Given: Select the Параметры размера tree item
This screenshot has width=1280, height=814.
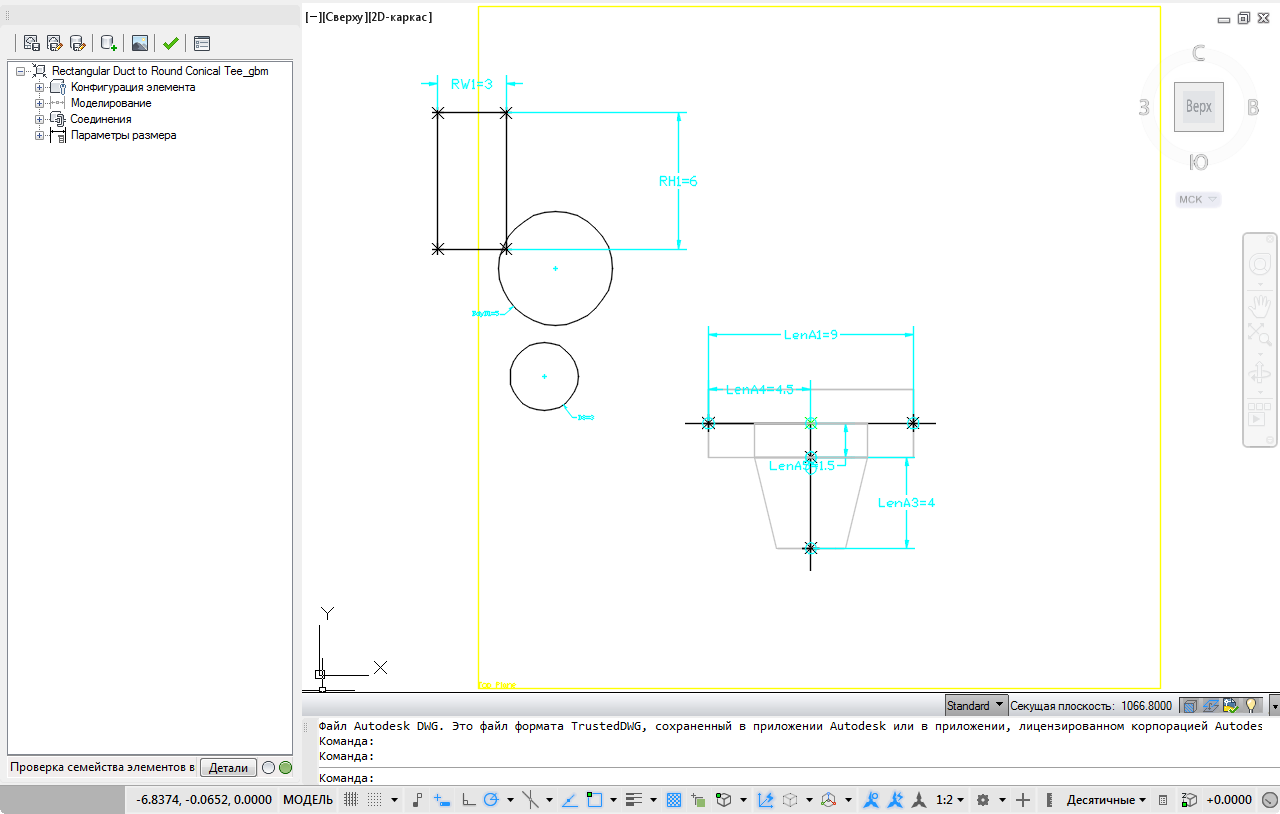Looking at the screenshot, I should point(124,135).
